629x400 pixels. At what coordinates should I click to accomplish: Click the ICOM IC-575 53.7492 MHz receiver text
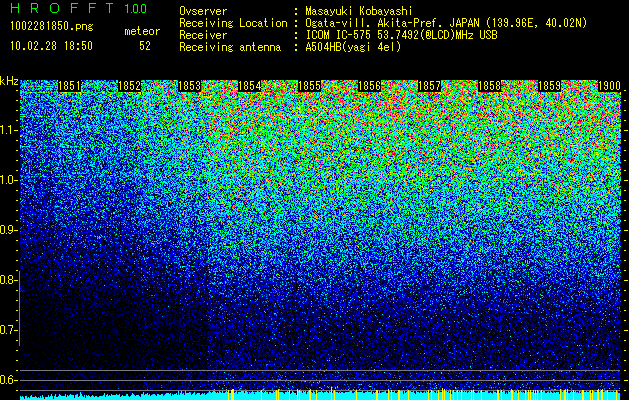(402, 35)
